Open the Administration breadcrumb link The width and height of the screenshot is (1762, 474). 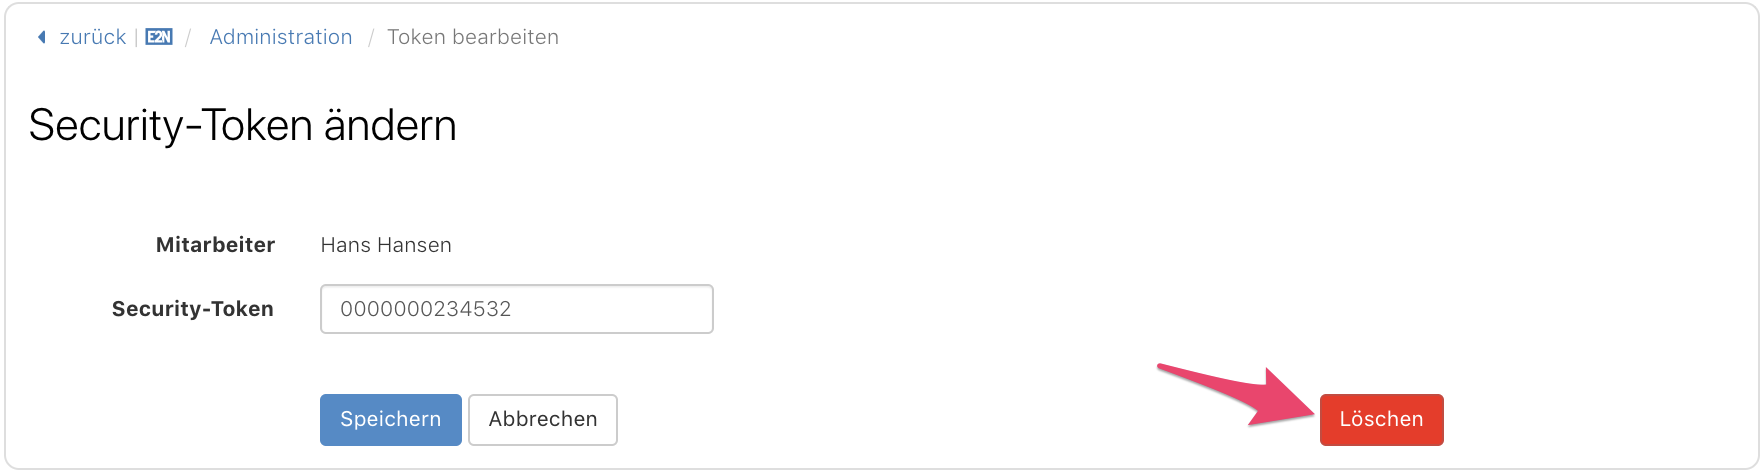281,37
